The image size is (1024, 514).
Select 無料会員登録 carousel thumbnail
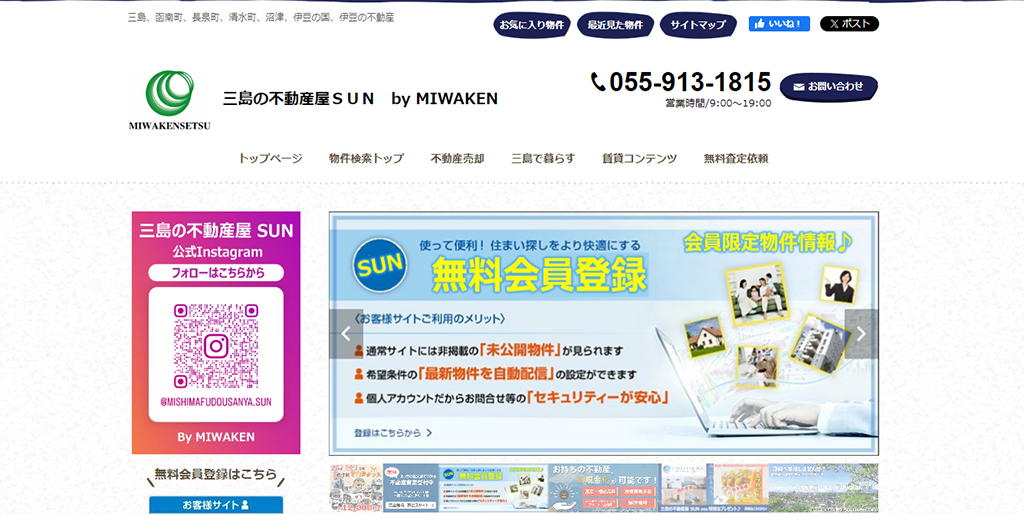(493, 488)
